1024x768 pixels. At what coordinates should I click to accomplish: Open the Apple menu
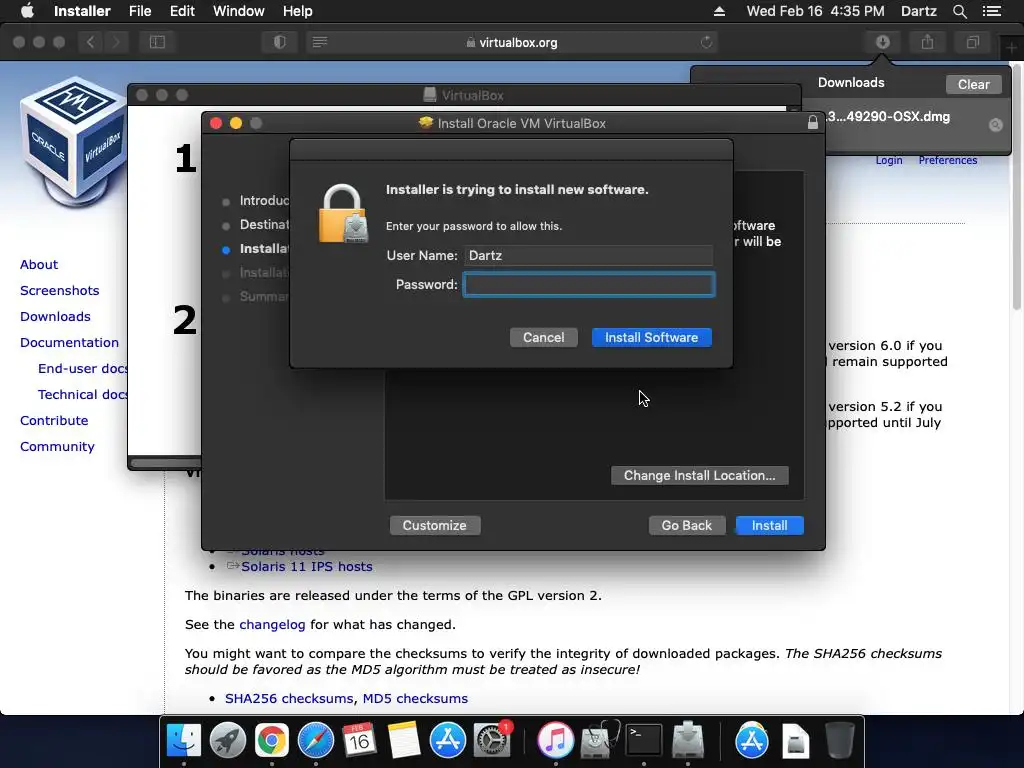27,11
